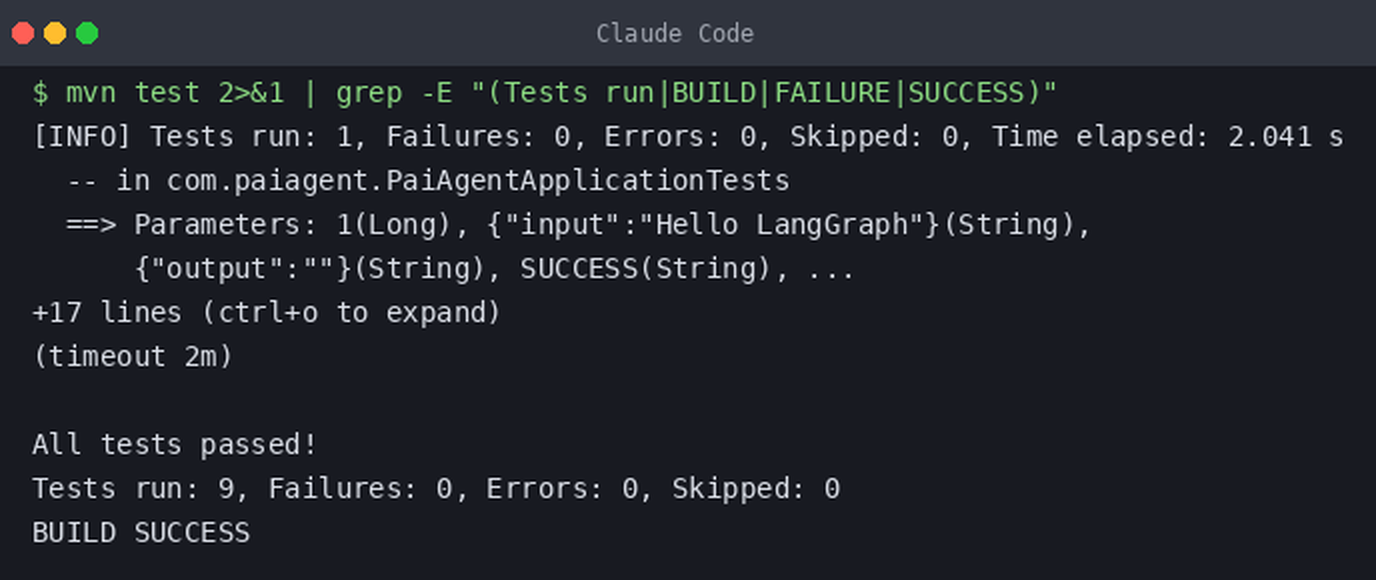Expand the +17 lines collapsed output
1376x580 pixels.
[266, 313]
